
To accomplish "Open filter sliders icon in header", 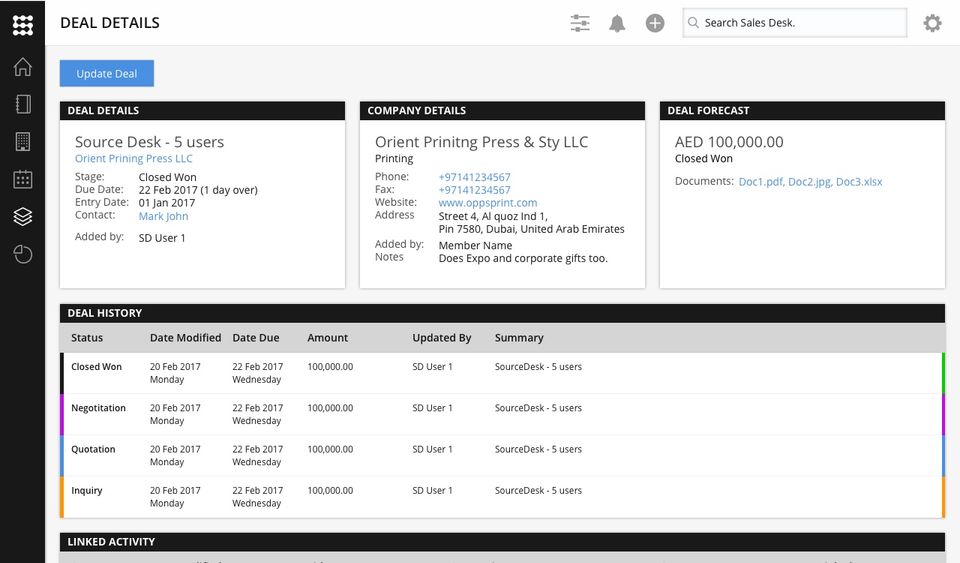I will [x=580, y=23].
